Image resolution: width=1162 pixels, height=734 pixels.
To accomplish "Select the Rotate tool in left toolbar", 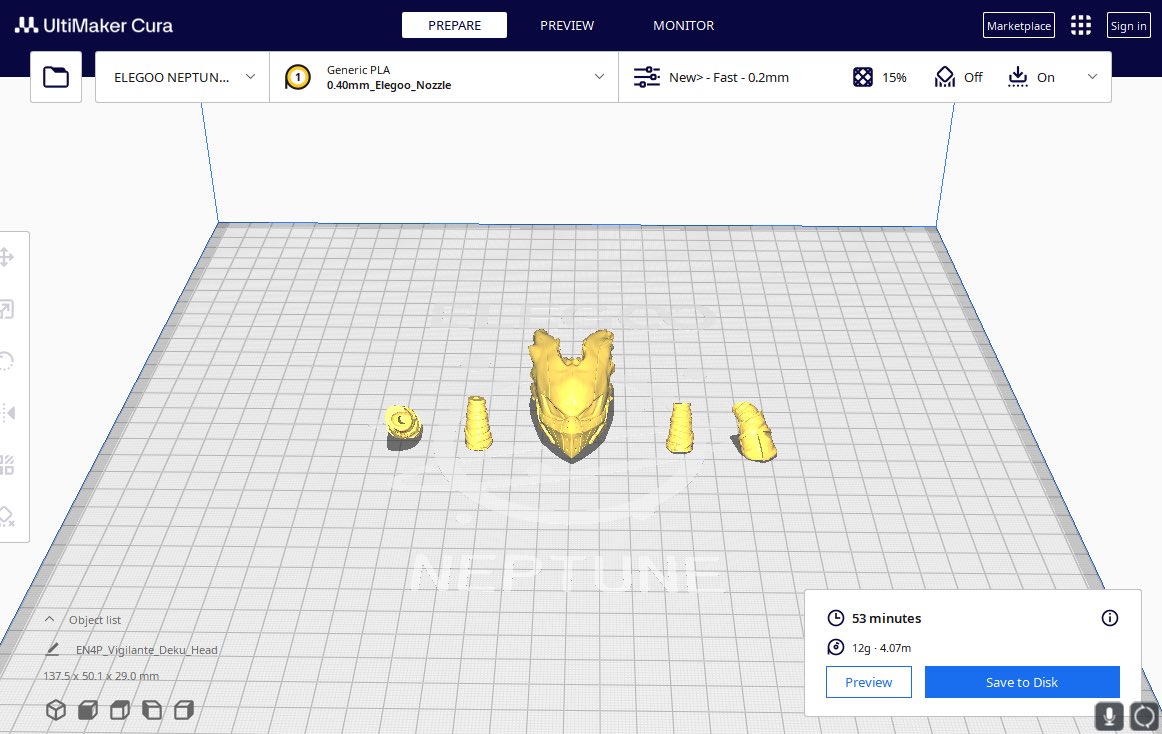I will click(6, 361).
